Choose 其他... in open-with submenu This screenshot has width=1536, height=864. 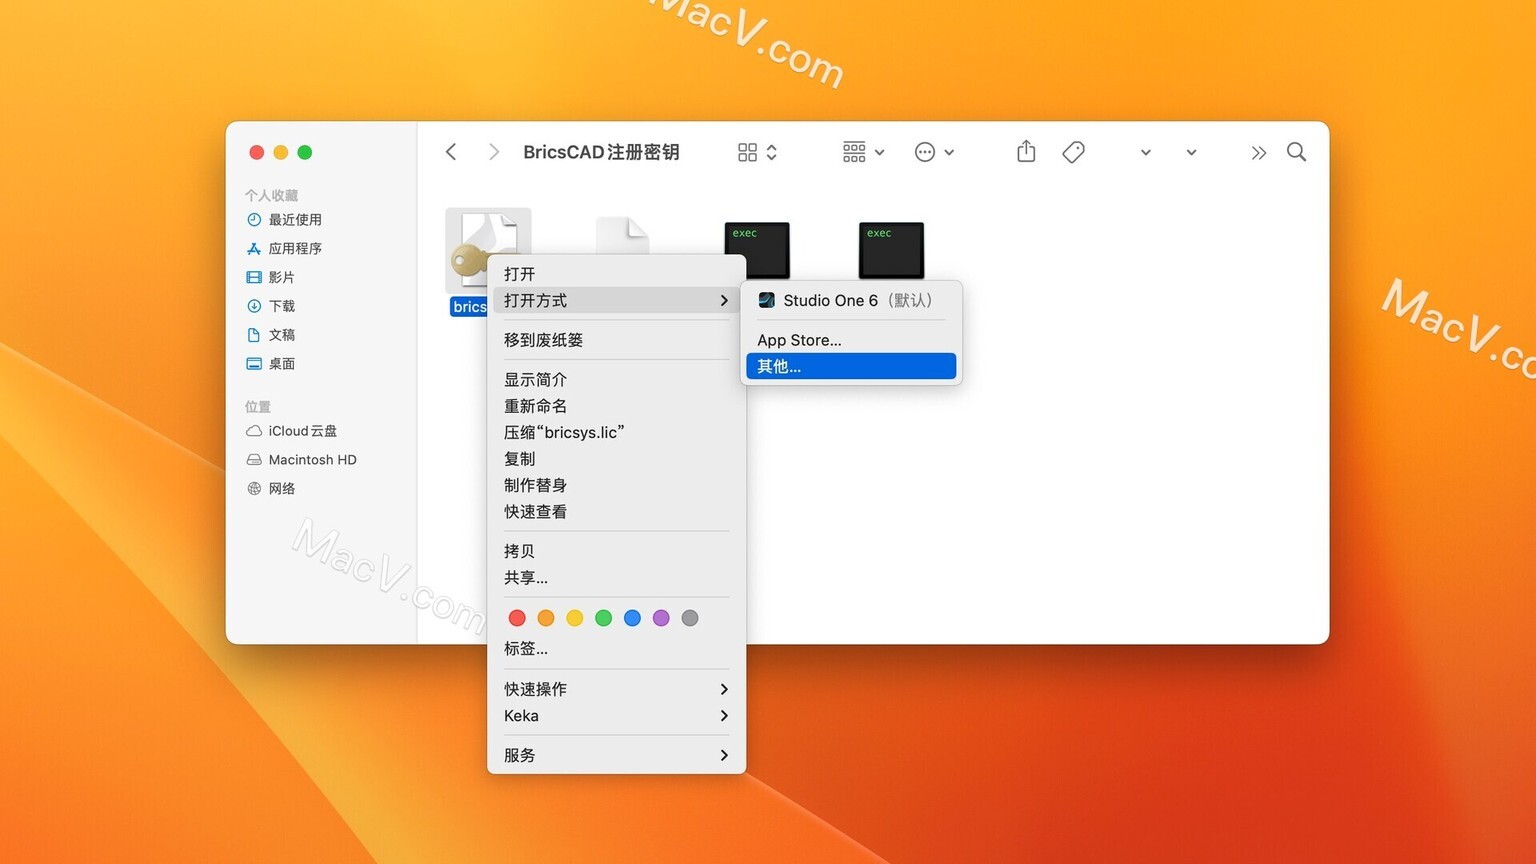pos(851,366)
